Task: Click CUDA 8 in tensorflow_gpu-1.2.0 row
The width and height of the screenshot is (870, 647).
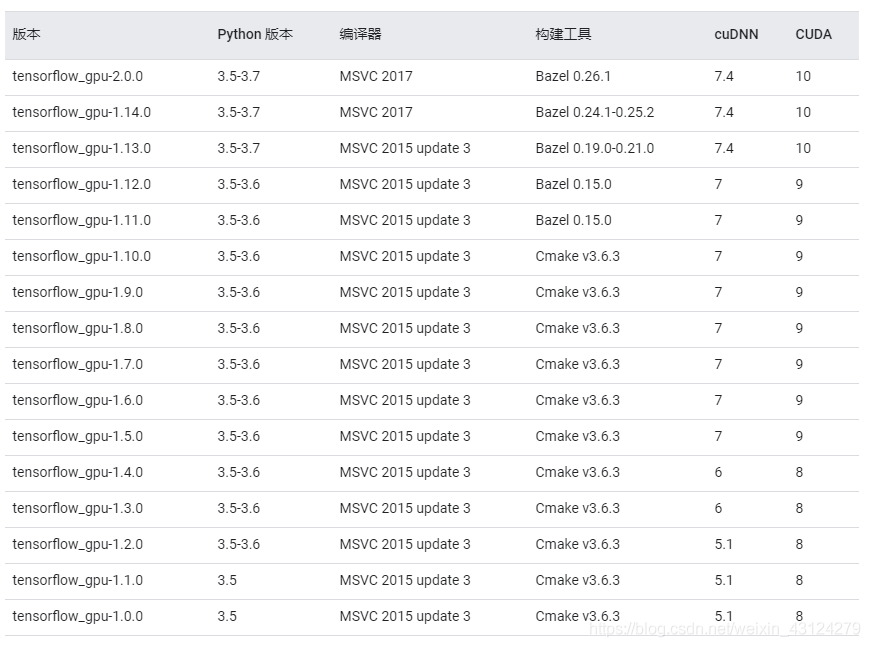Action: pyautogui.click(x=799, y=545)
